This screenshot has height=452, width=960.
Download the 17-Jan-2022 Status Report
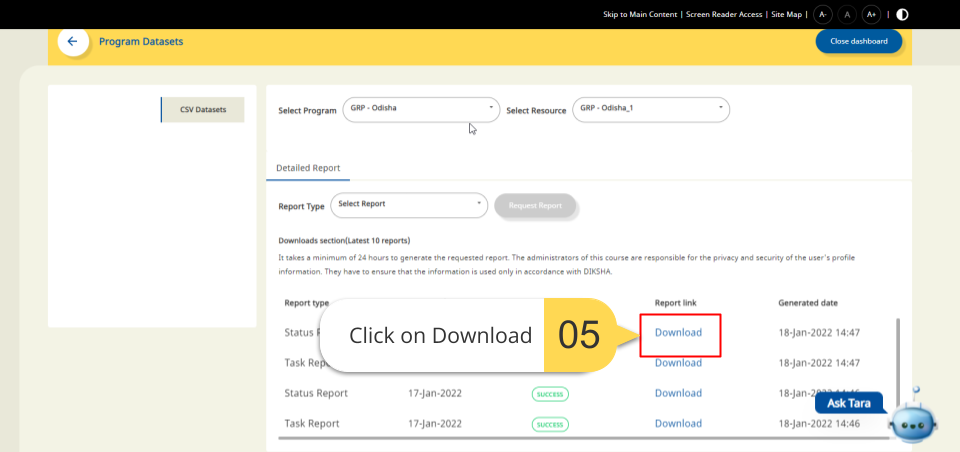click(x=678, y=393)
